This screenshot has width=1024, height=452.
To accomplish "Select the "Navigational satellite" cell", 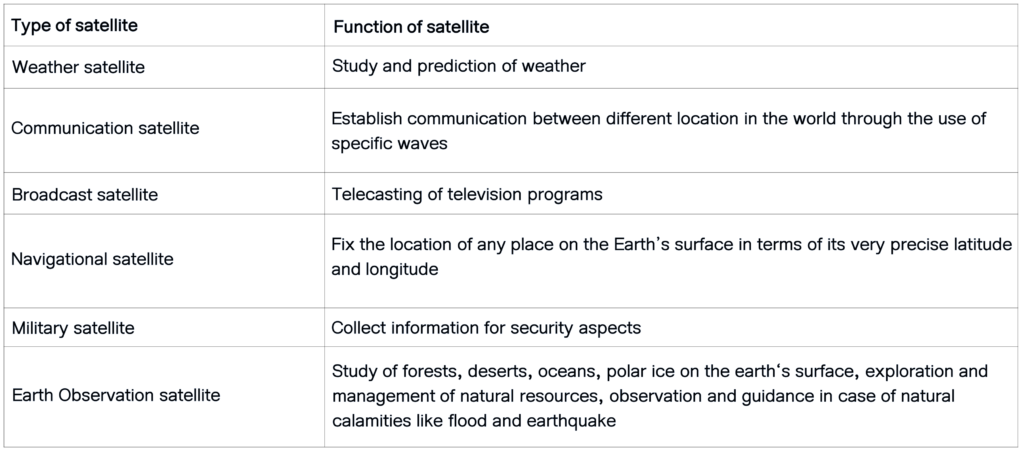I will point(164,261).
